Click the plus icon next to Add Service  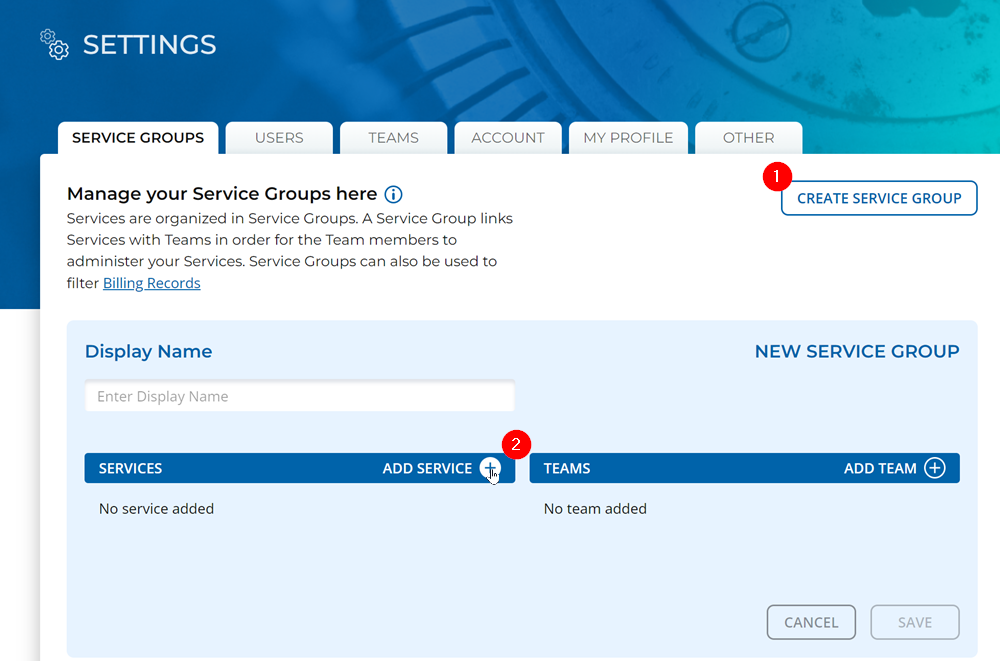coord(489,468)
